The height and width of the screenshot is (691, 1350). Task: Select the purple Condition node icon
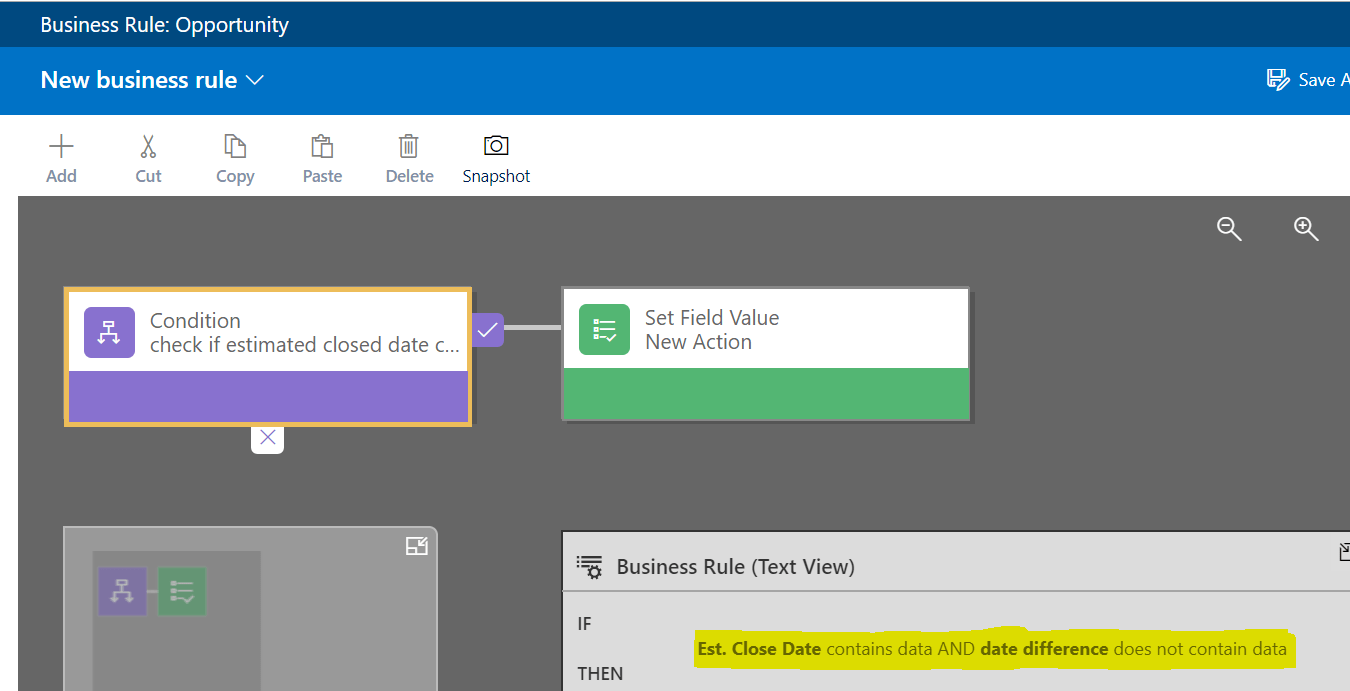109,333
